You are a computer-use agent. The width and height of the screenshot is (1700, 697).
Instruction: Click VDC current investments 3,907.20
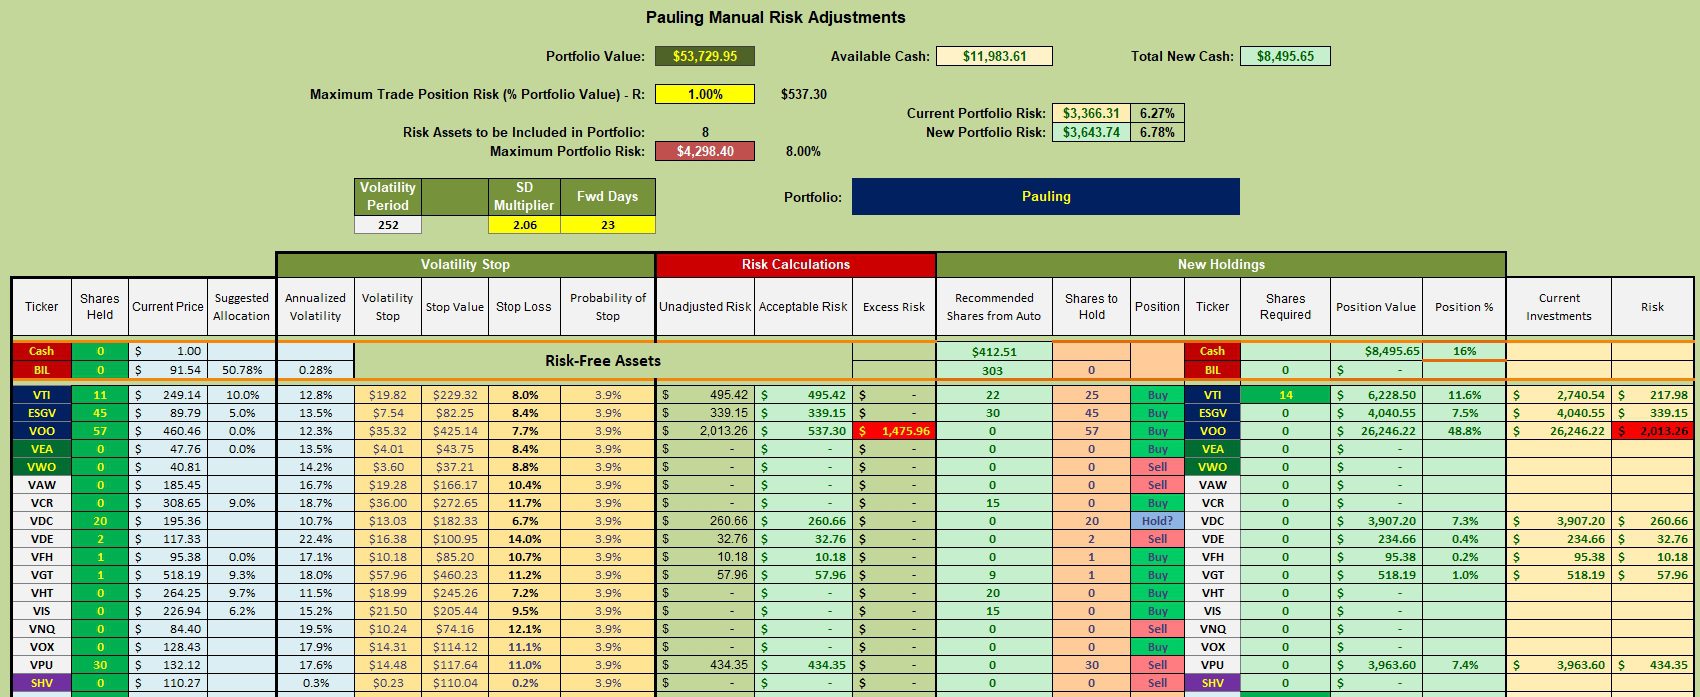tap(1558, 521)
